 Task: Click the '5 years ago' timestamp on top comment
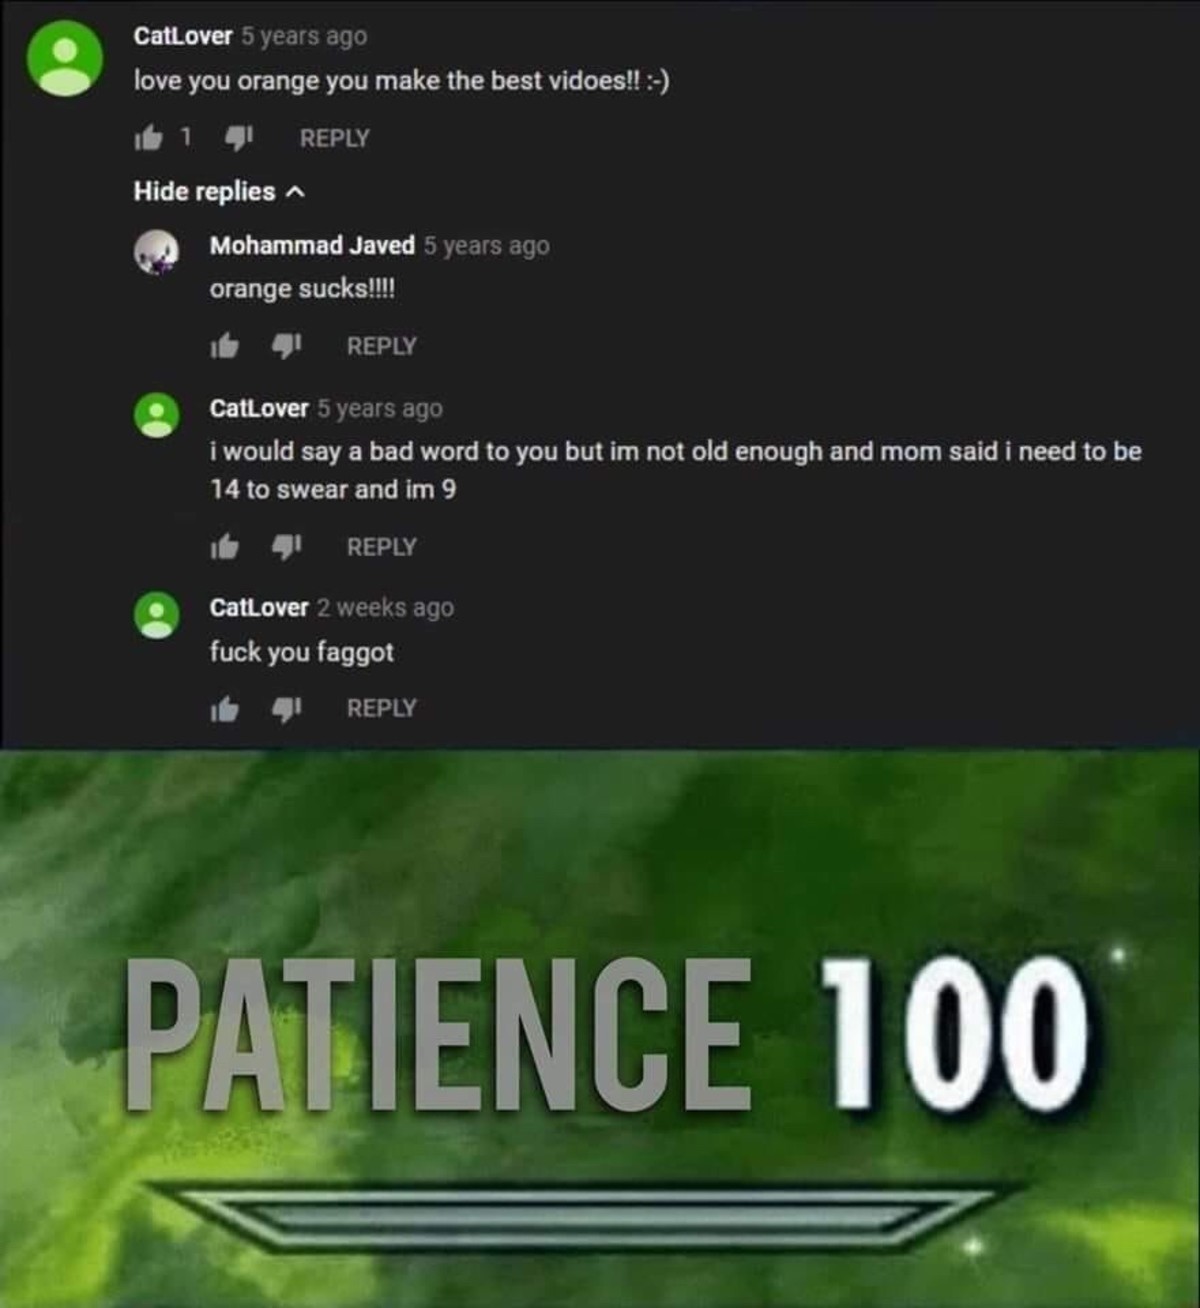point(304,36)
